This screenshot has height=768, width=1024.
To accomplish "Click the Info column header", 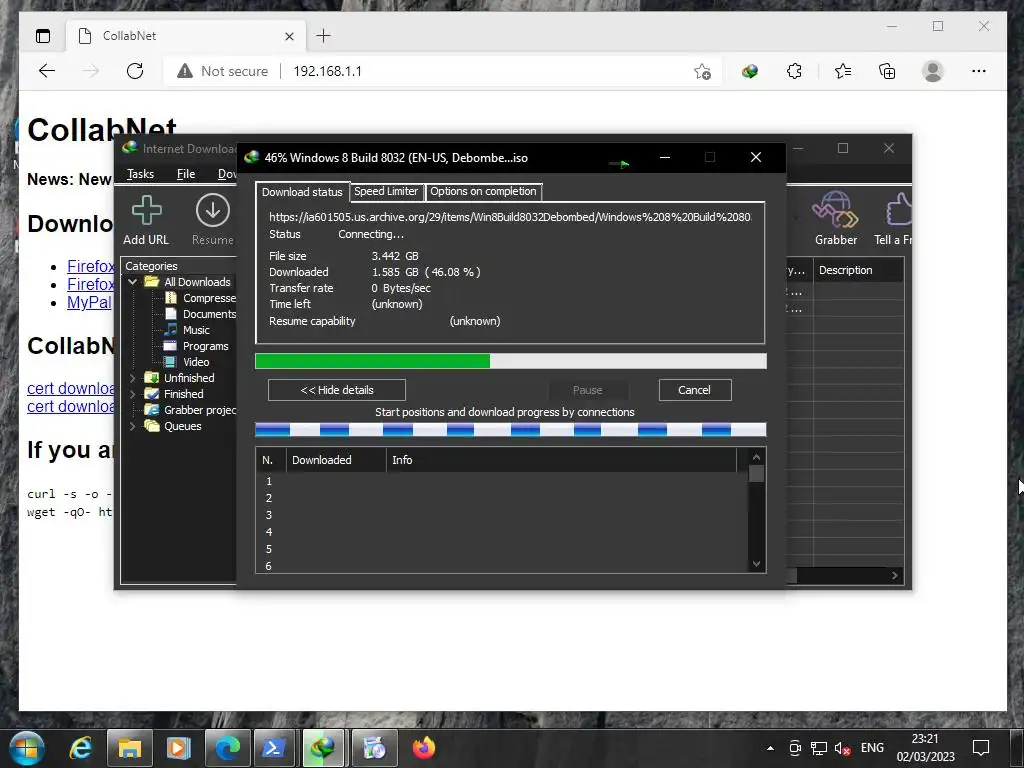I will tap(562, 460).
